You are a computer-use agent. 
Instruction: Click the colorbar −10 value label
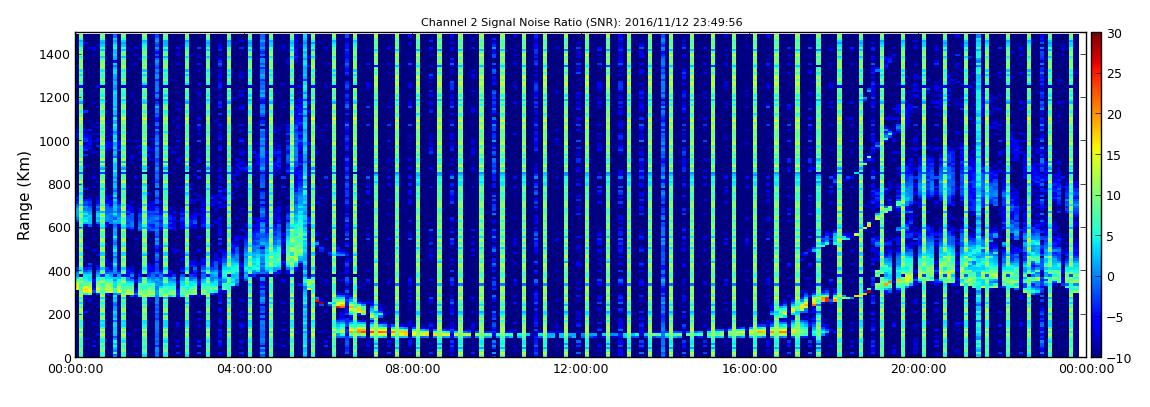pos(1116,357)
